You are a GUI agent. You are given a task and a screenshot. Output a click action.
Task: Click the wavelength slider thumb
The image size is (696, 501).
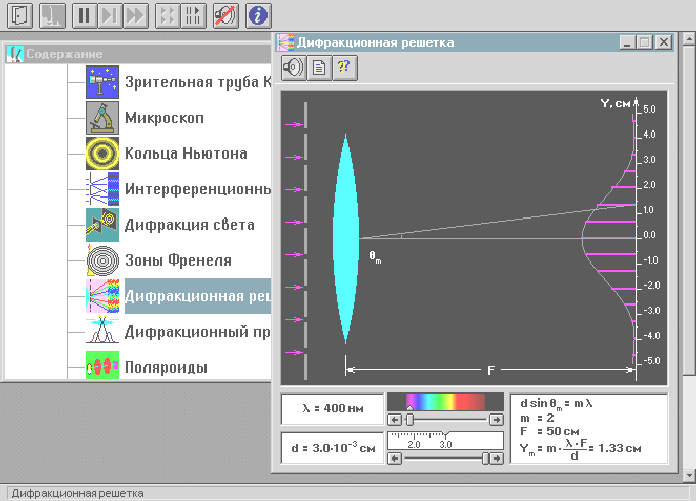coord(410,420)
